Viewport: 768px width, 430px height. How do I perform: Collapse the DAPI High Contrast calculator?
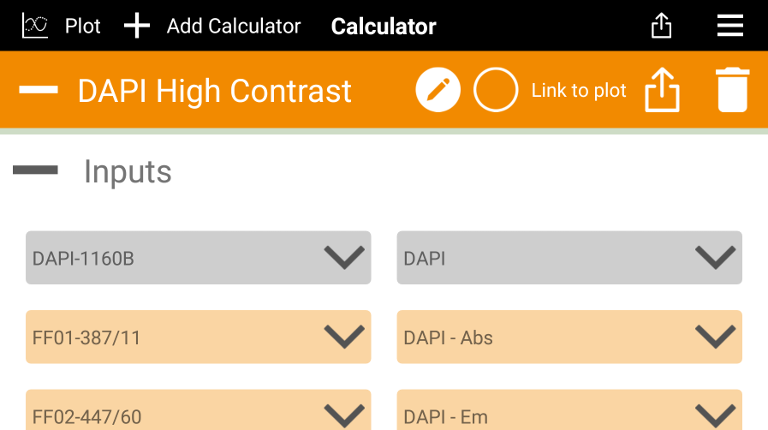point(39,91)
